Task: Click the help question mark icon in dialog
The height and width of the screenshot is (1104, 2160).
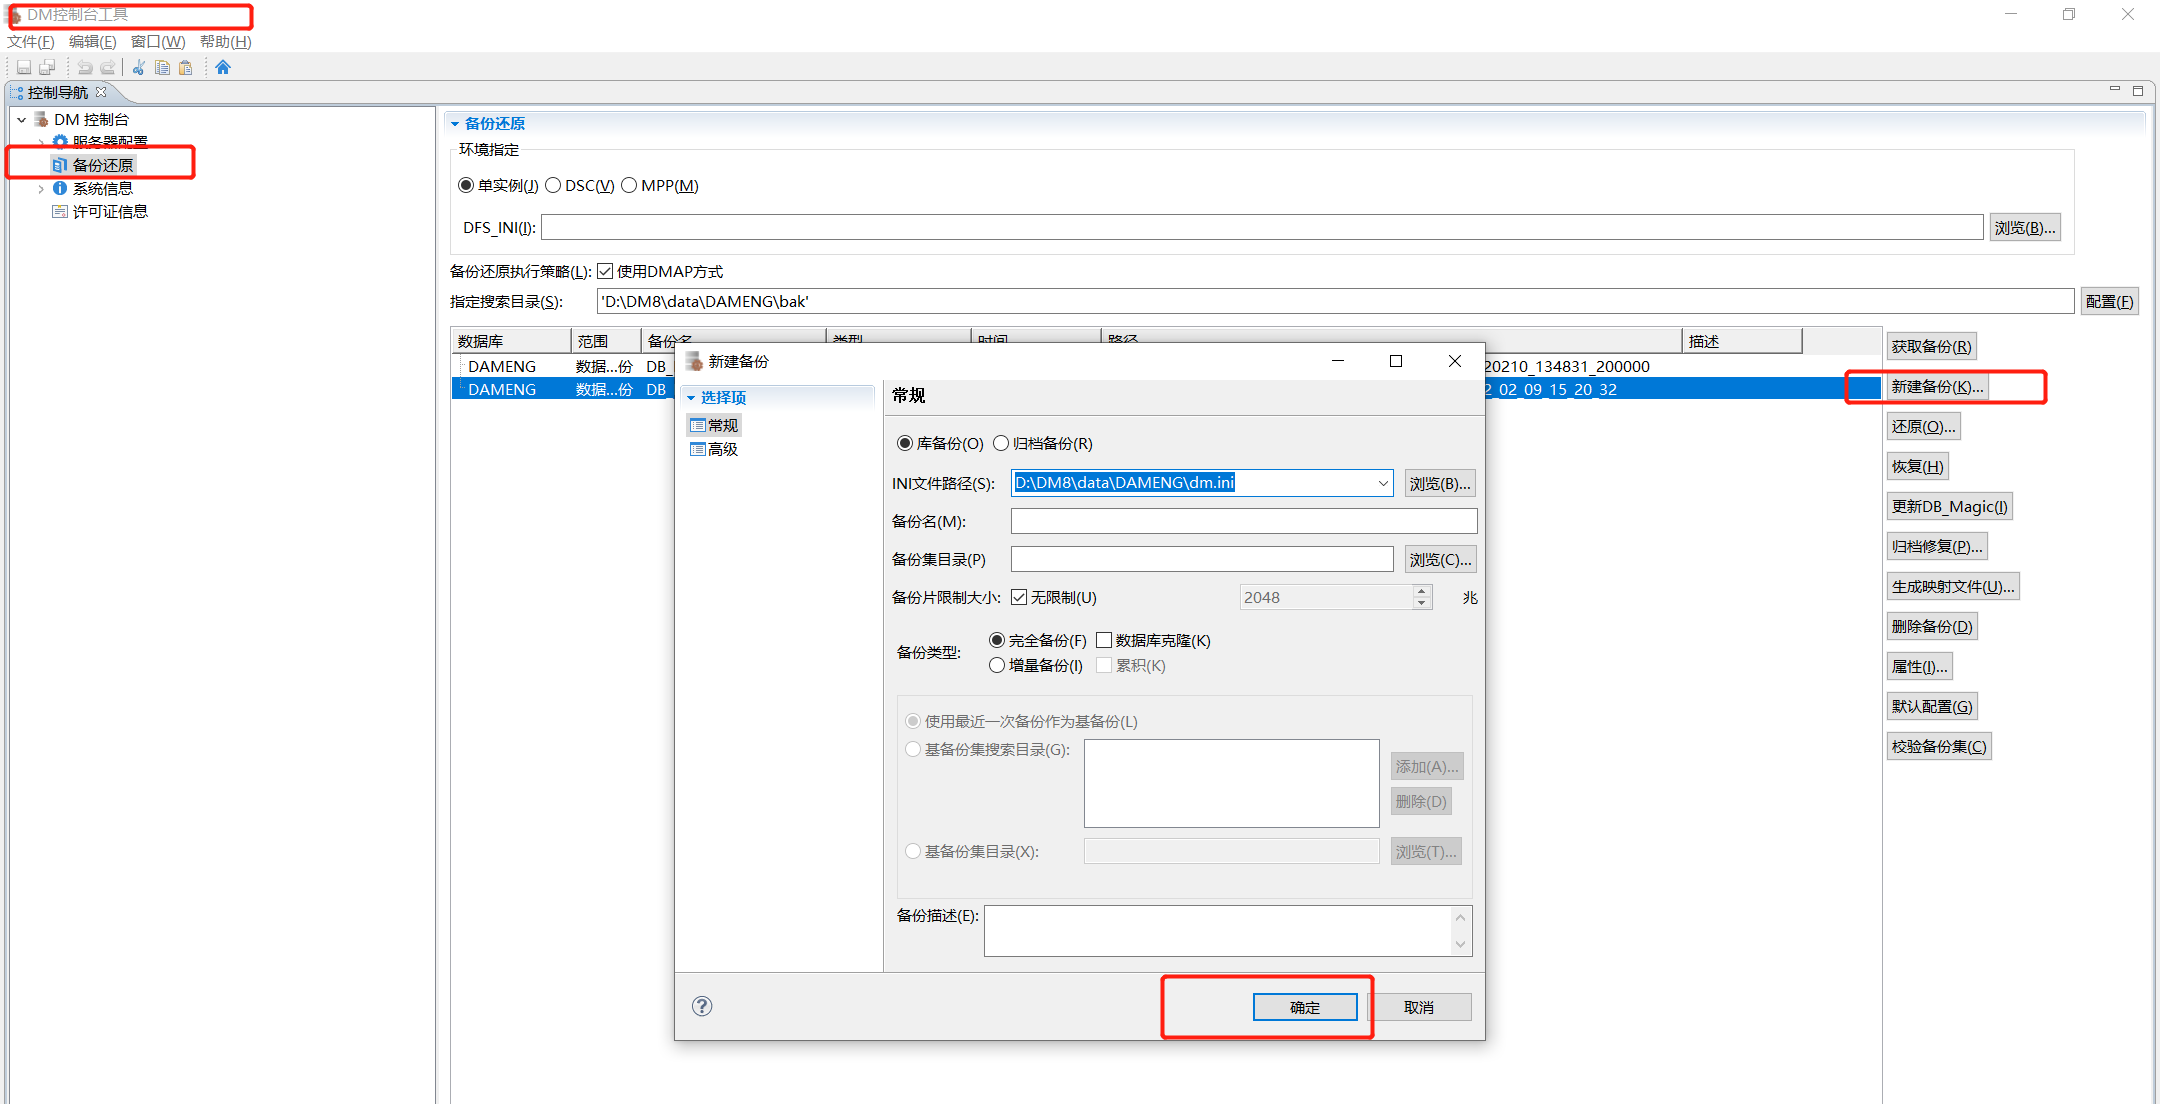Action: click(702, 1006)
